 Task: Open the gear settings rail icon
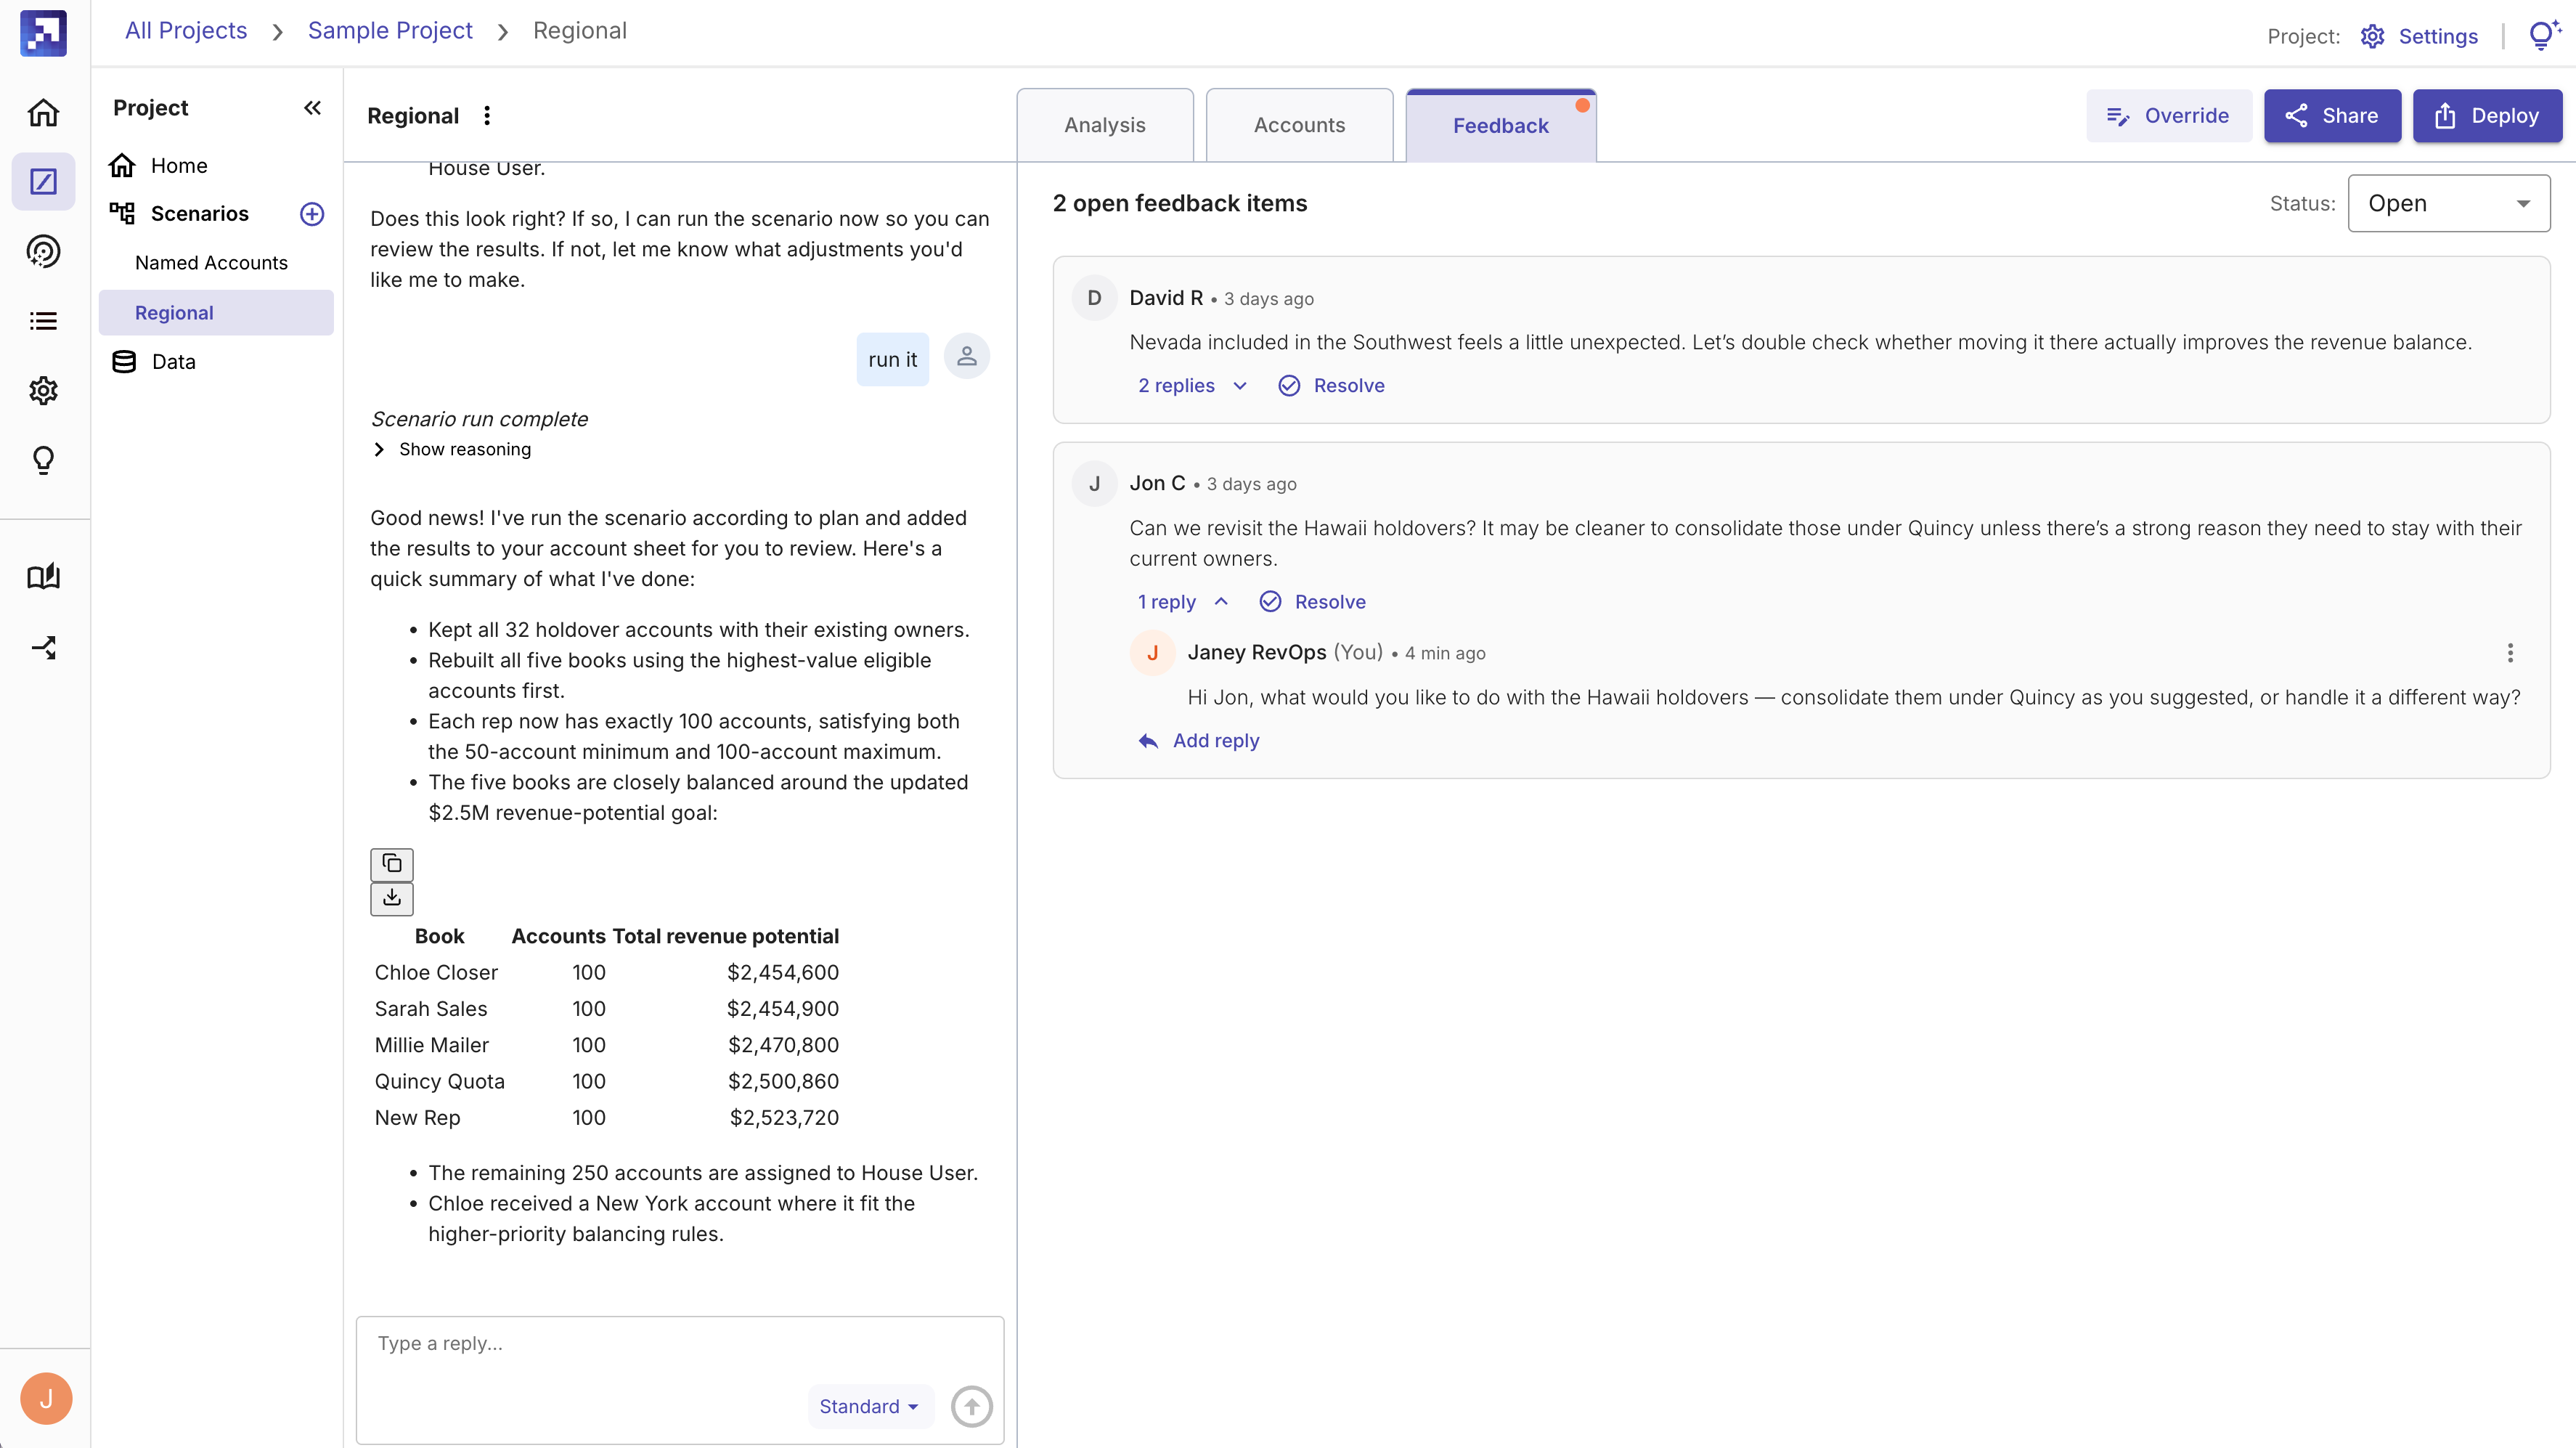[43, 390]
